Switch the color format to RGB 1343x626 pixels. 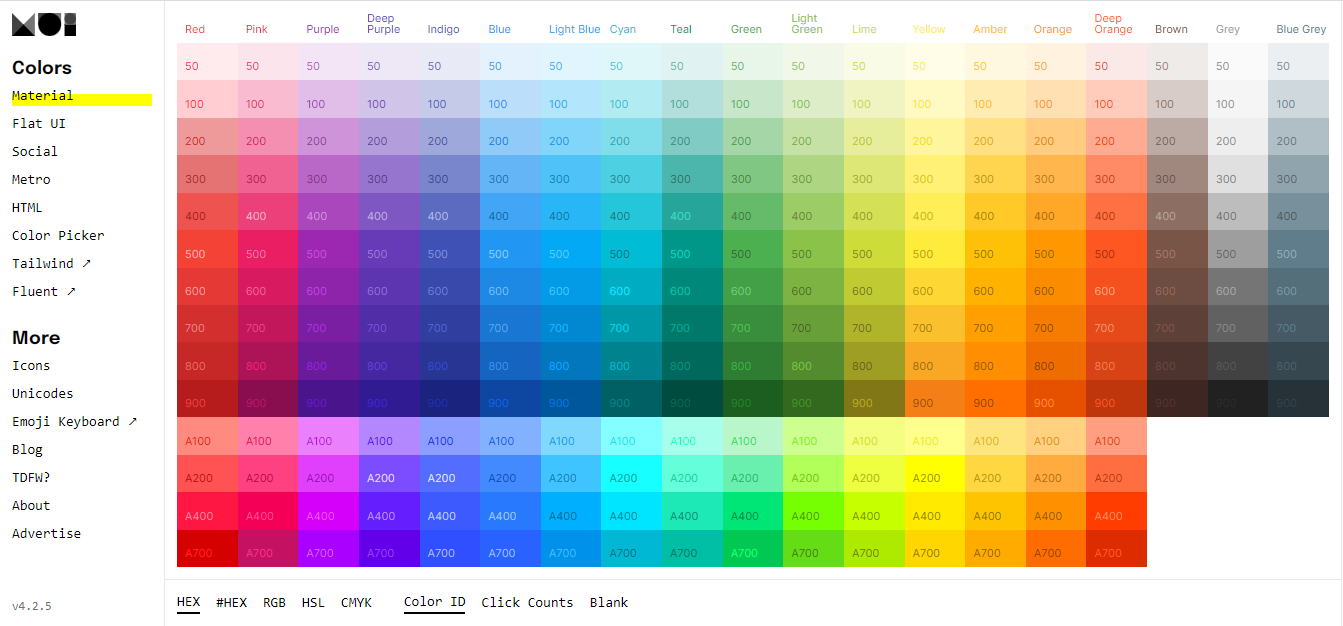[274, 603]
